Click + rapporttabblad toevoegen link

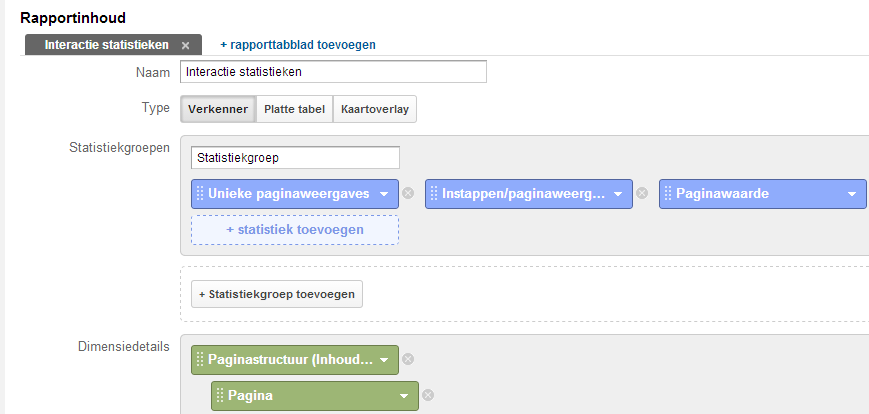[x=298, y=45]
